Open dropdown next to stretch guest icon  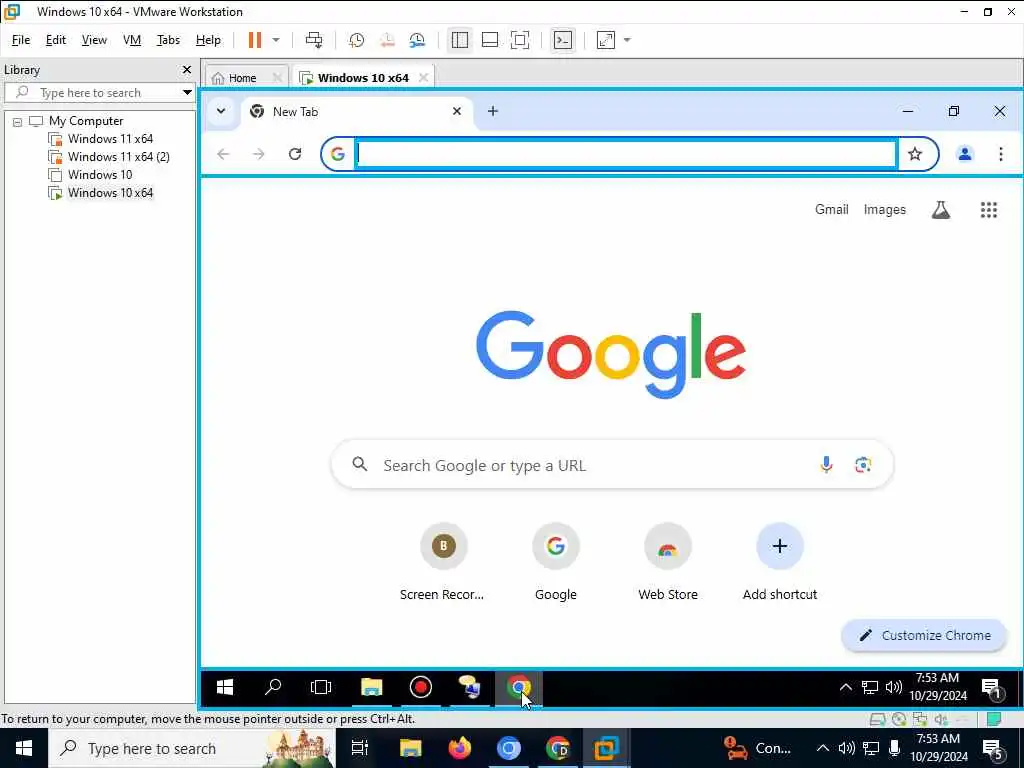(627, 40)
